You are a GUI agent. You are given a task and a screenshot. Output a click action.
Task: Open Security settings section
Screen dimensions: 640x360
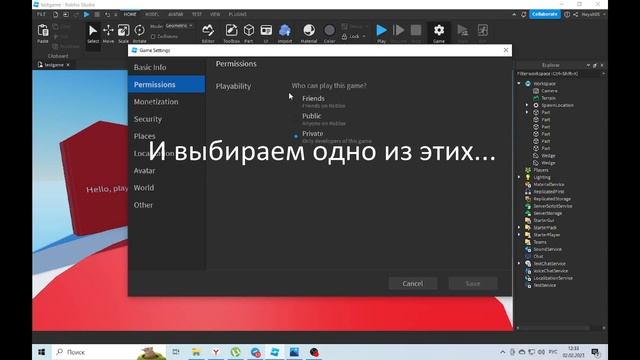[167, 119]
